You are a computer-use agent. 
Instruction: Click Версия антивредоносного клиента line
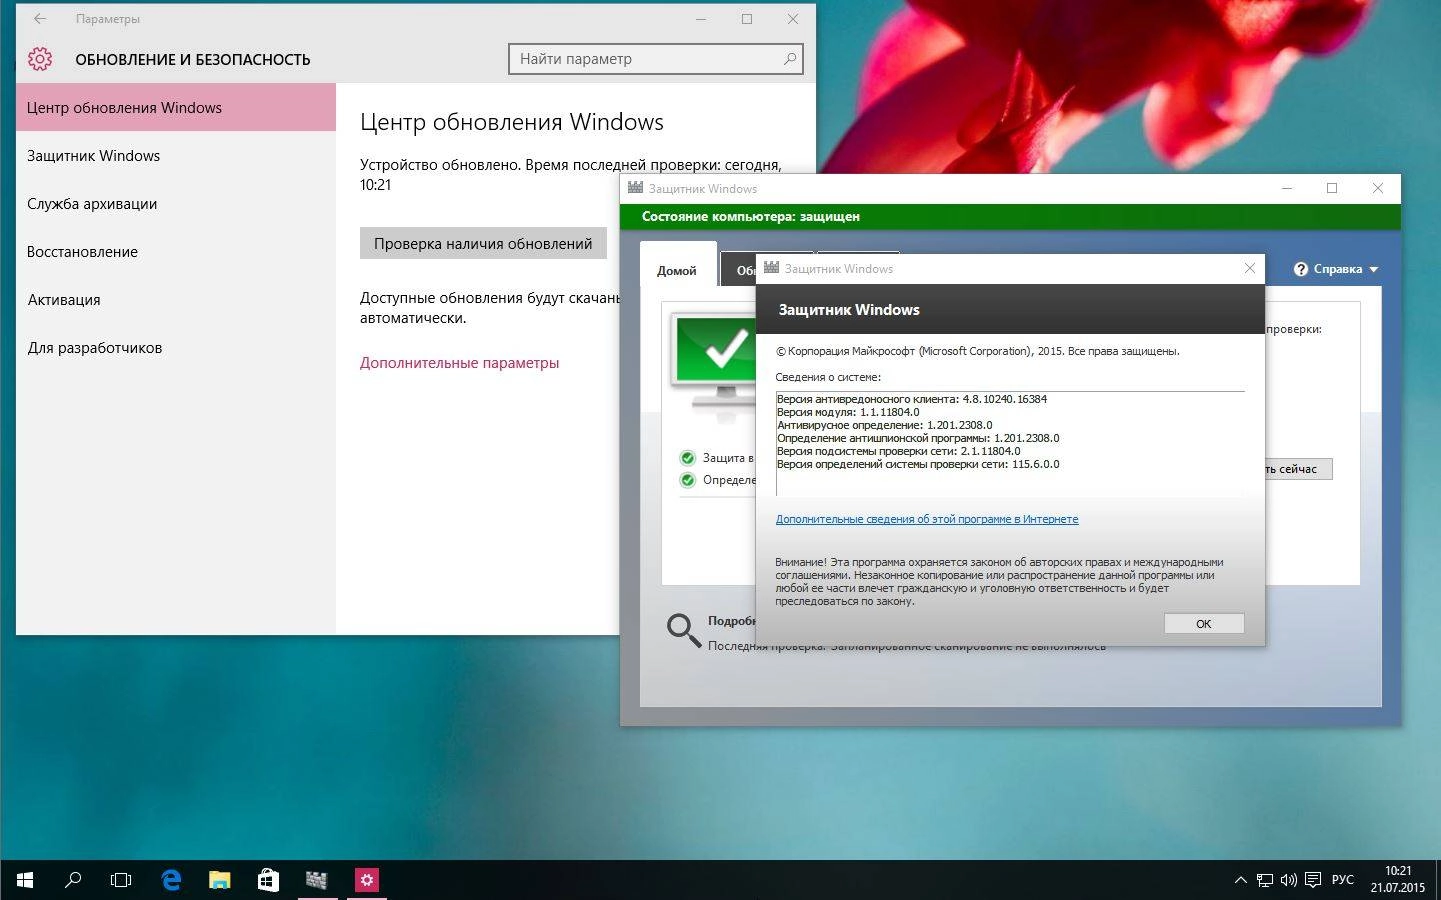pyautogui.click(x=912, y=399)
